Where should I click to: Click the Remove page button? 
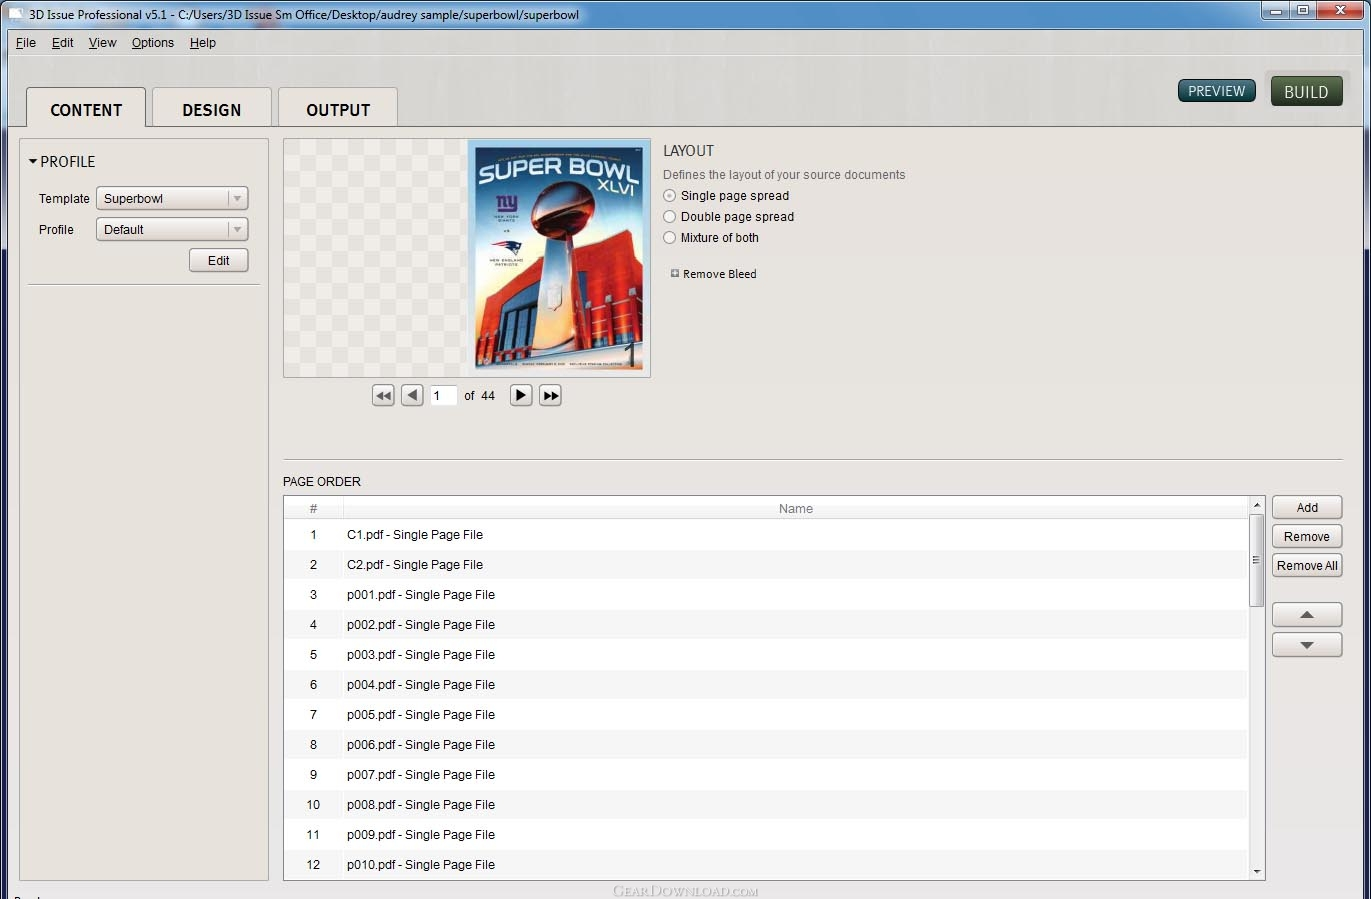pos(1307,536)
